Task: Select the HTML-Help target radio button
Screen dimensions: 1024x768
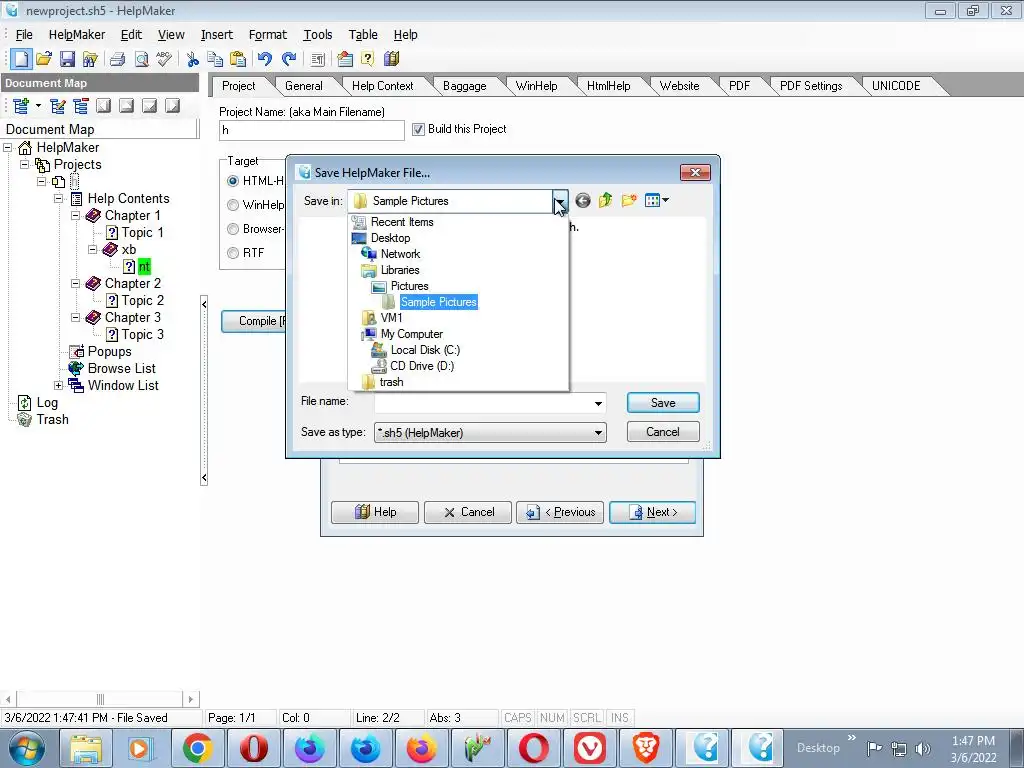Action: [232, 181]
